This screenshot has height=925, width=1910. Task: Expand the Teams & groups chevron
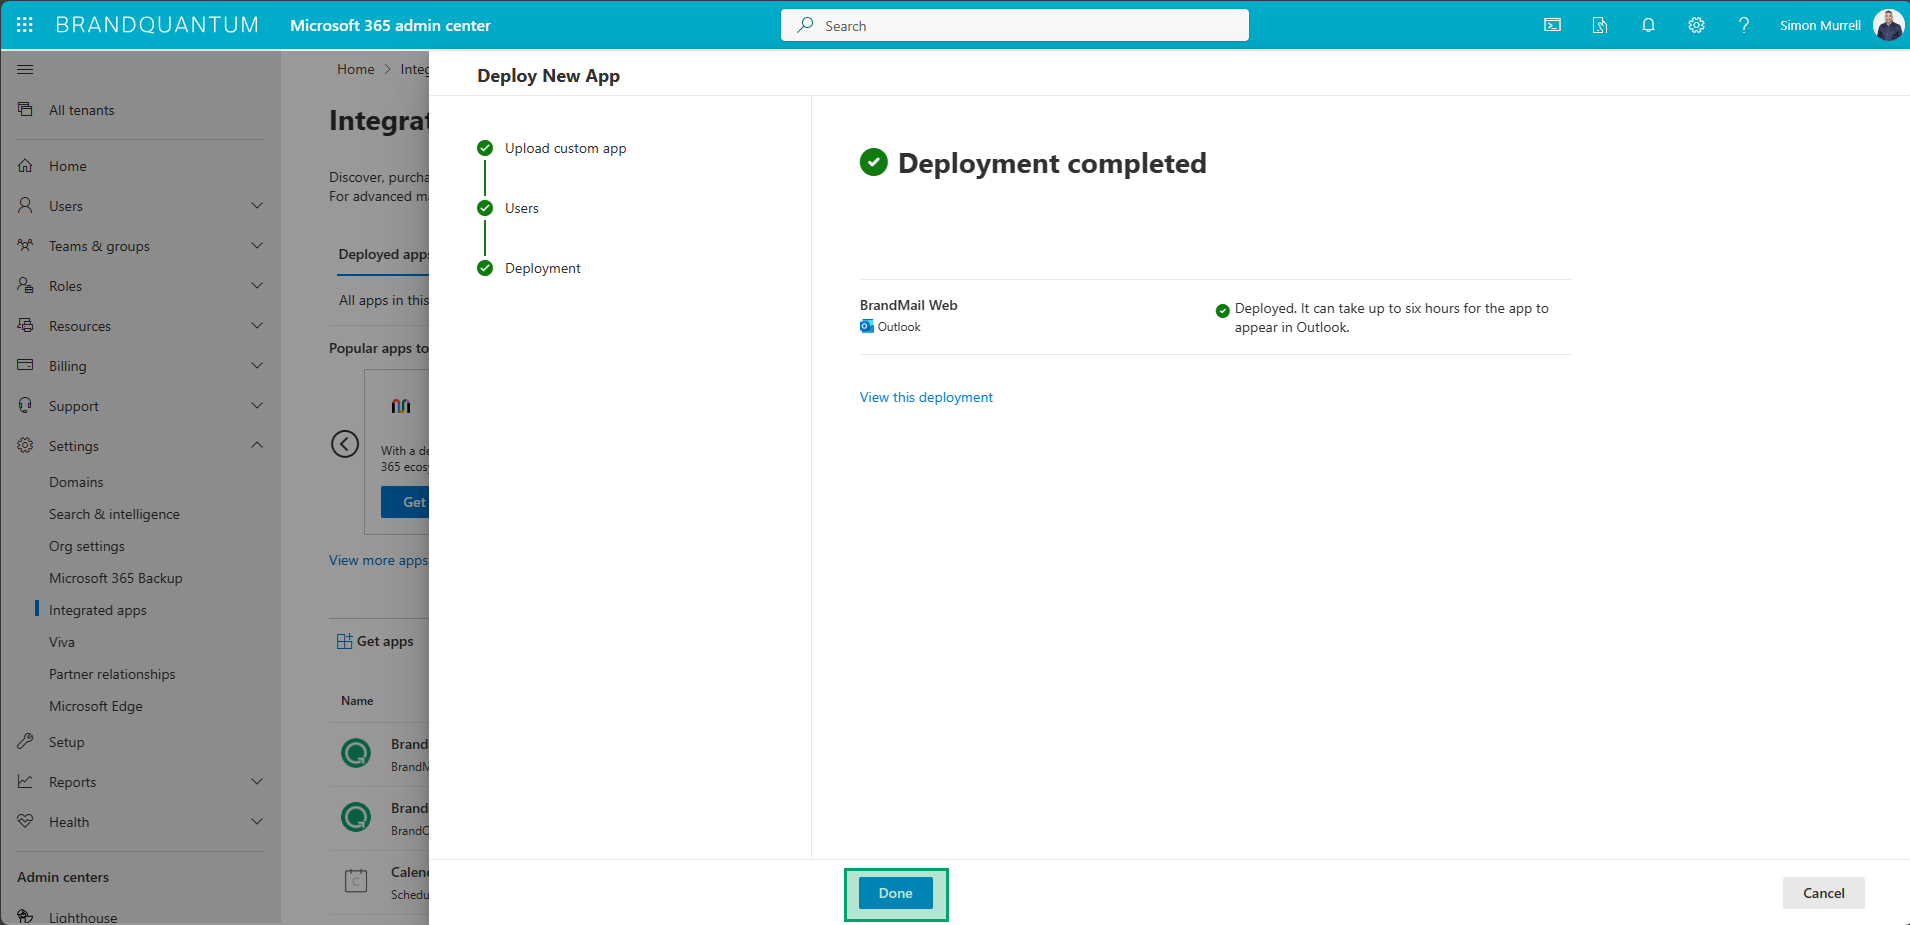257,245
